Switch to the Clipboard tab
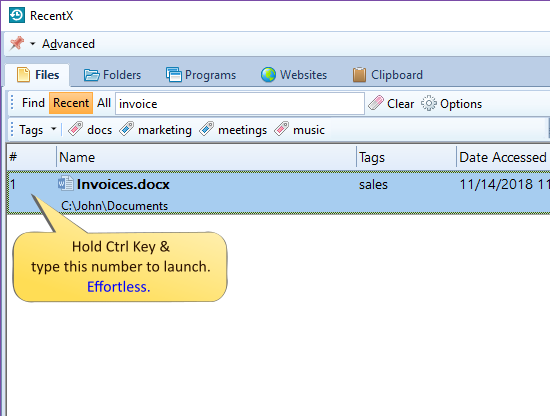Screen dimensions: 550x416 [388, 75]
